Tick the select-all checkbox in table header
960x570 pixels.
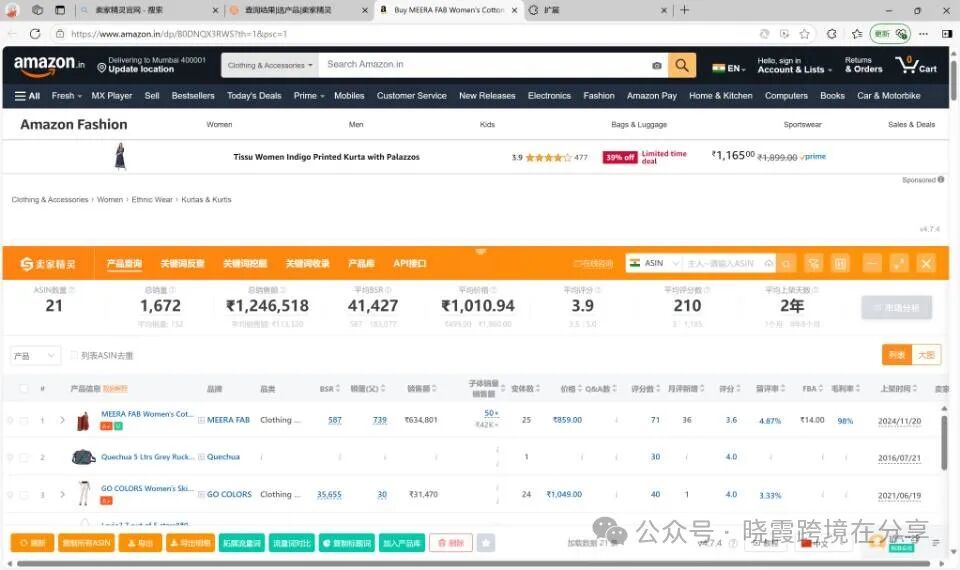[x=24, y=388]
